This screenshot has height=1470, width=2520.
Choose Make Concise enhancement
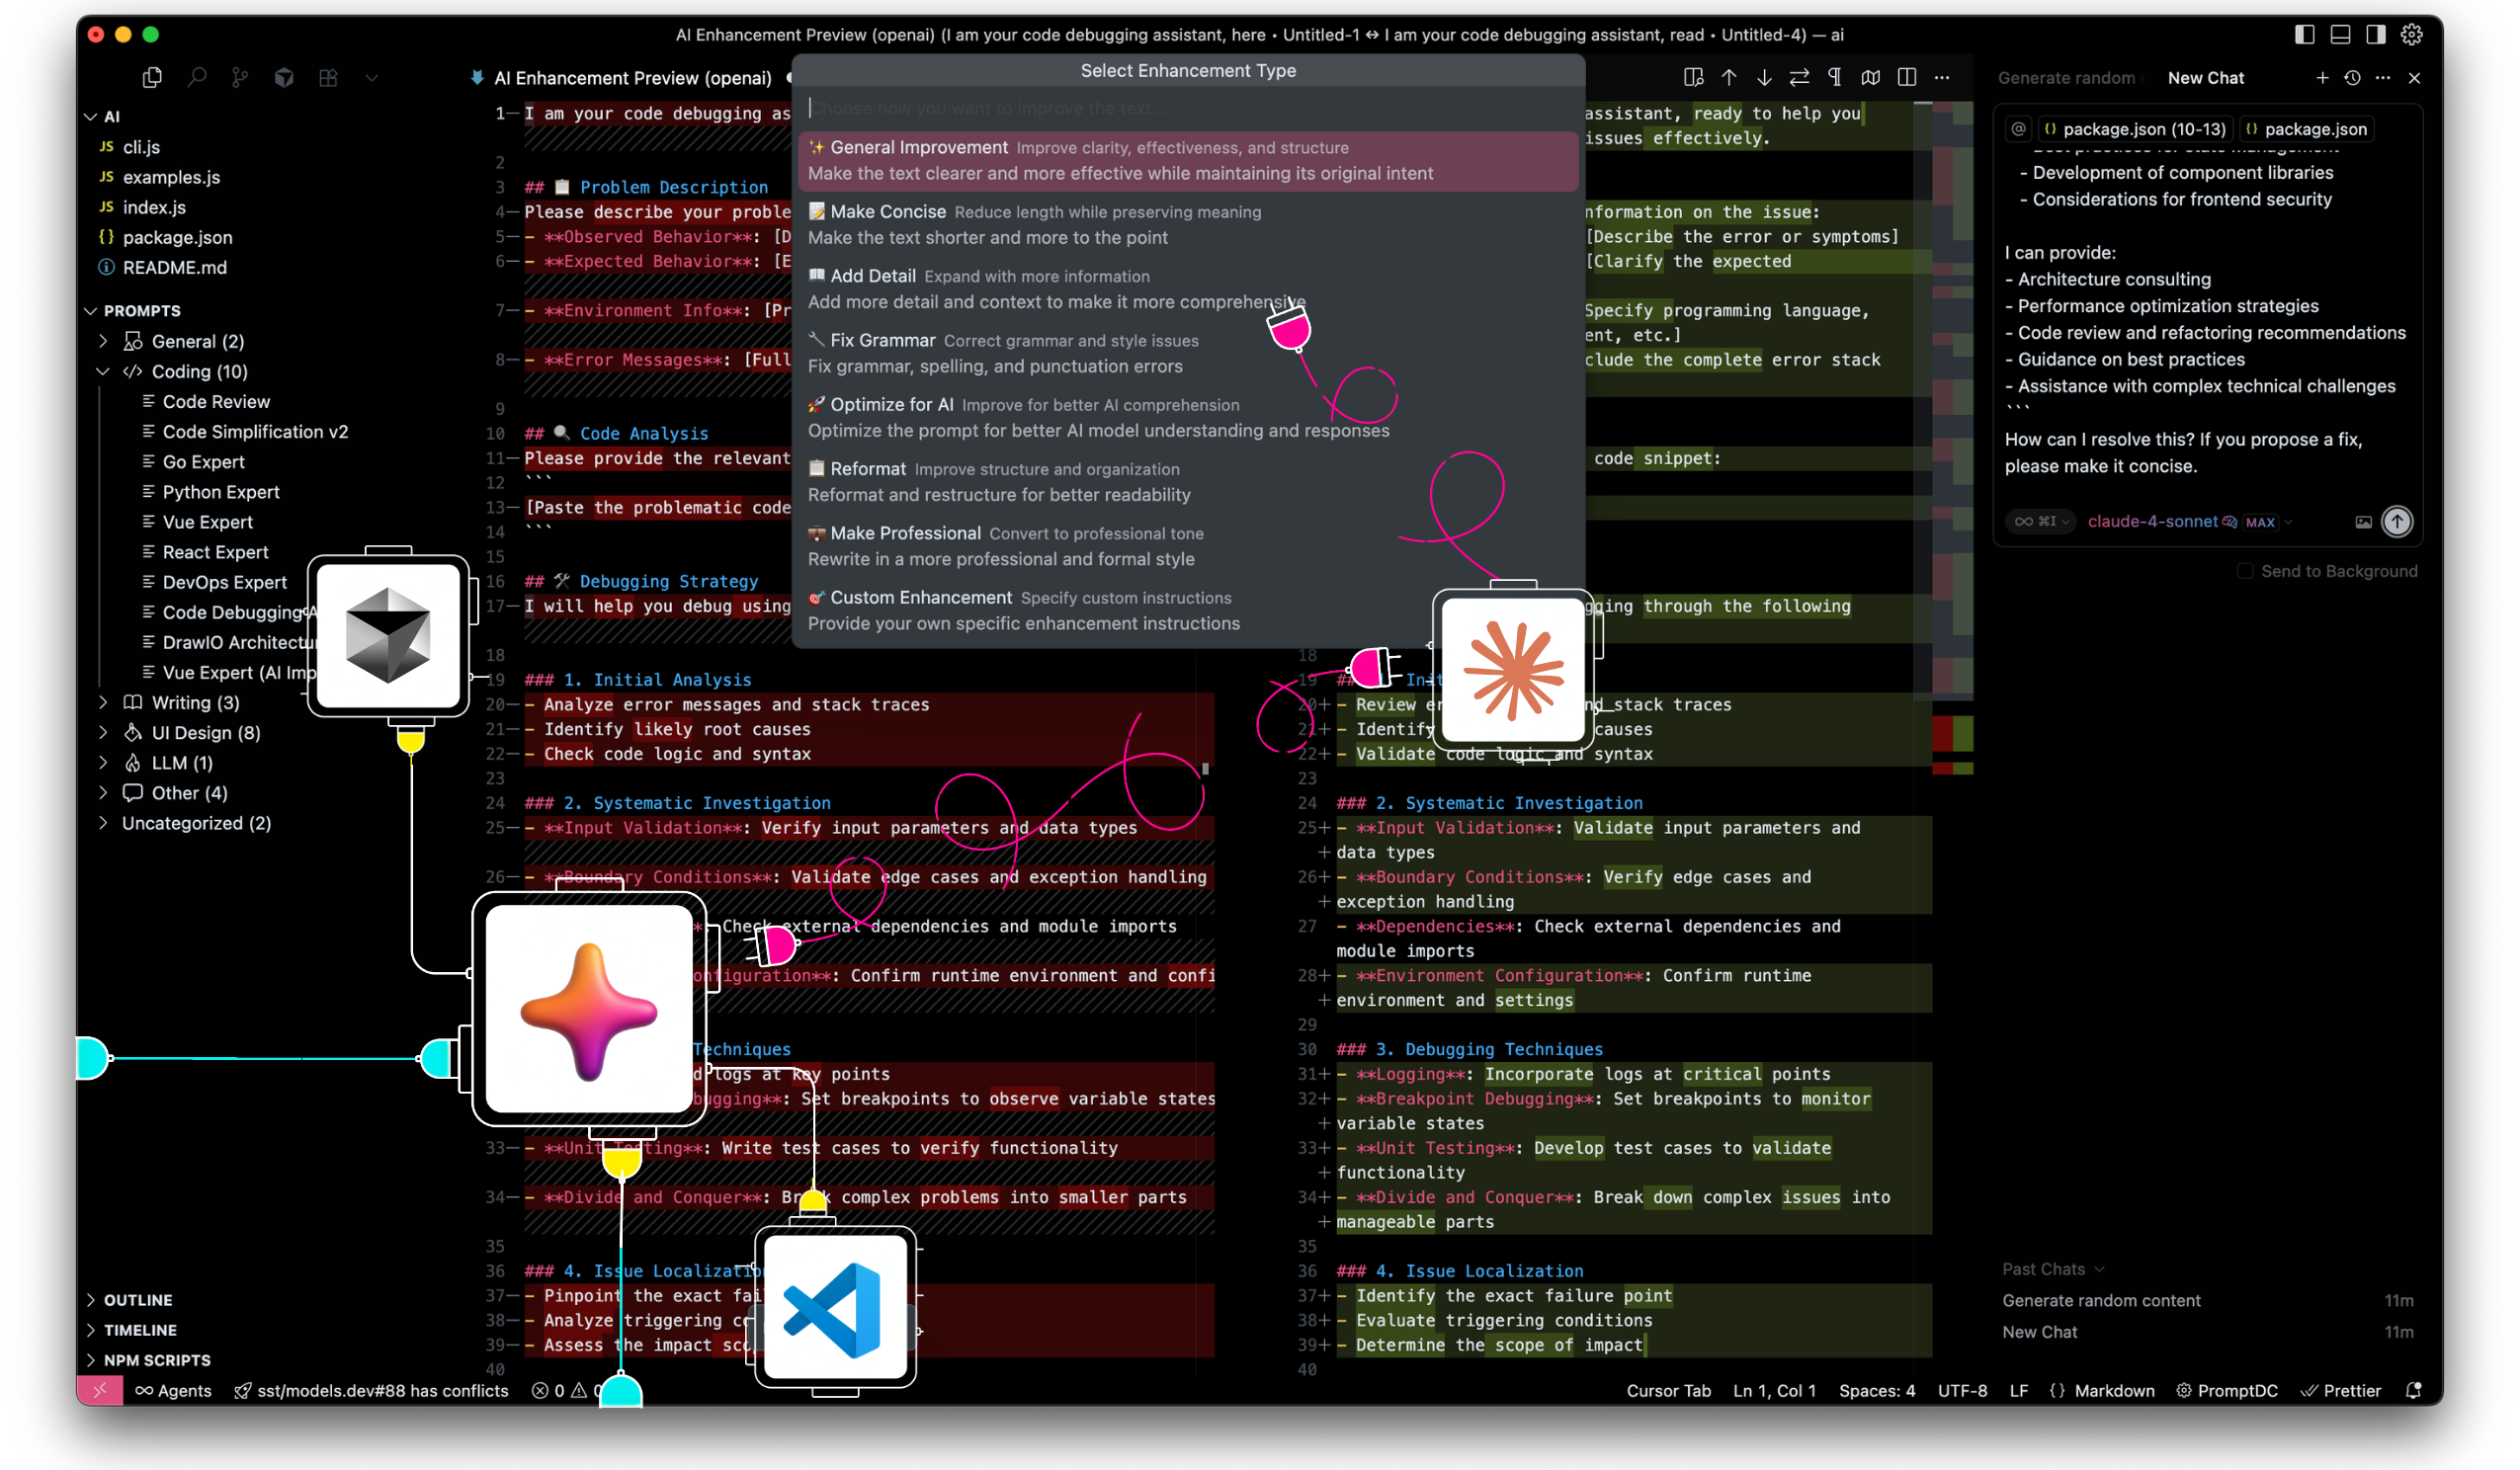point(1188,224)
